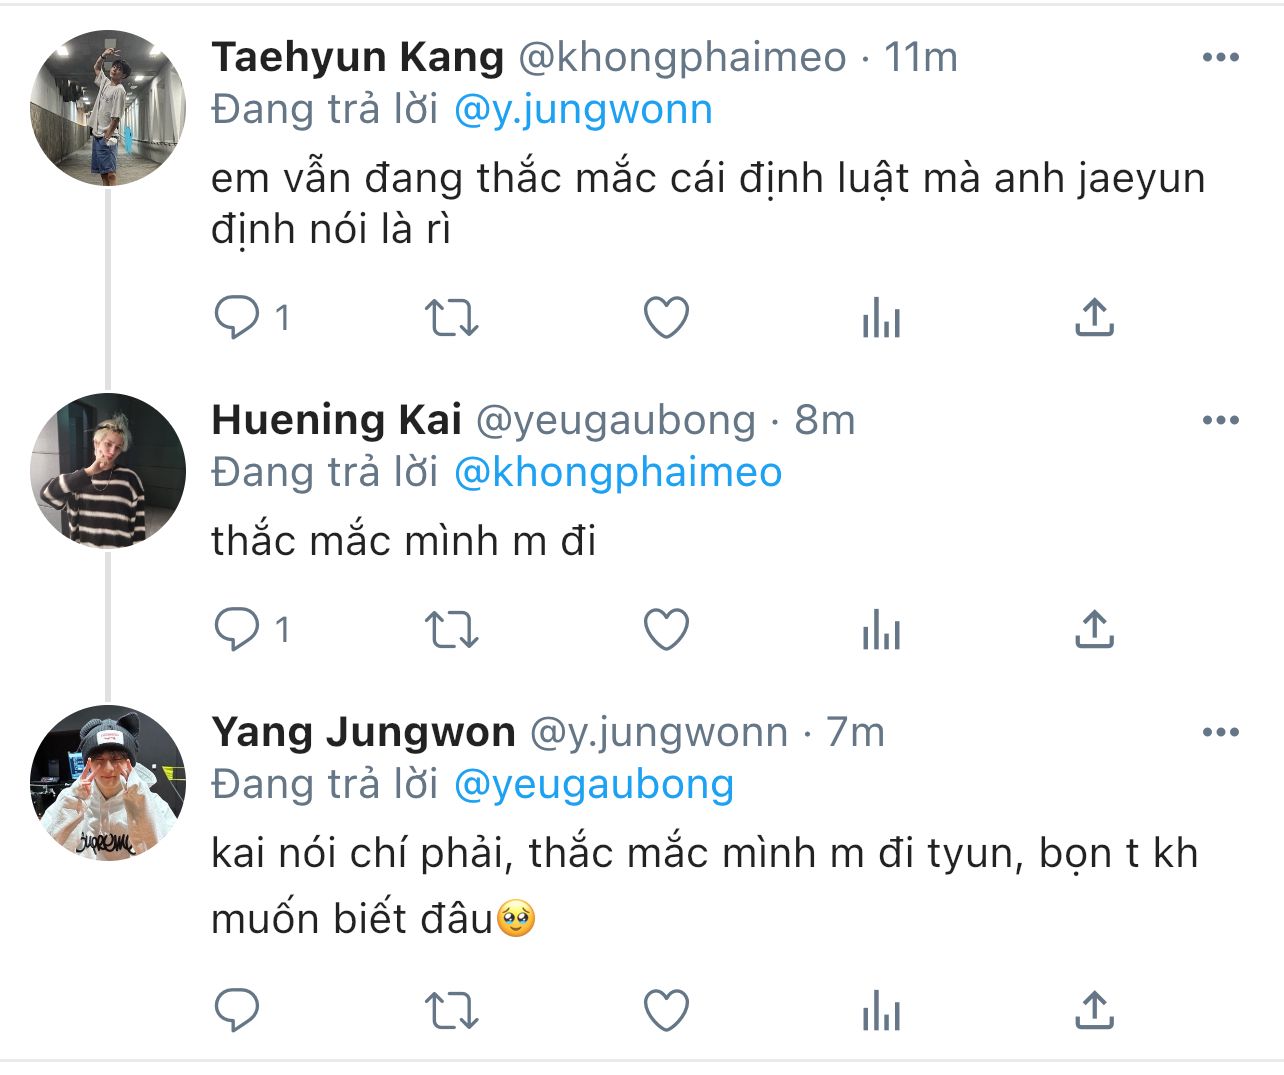Reply to Taehyun Kang's tweet
Screen dimensions: 1284x1075
237,318
